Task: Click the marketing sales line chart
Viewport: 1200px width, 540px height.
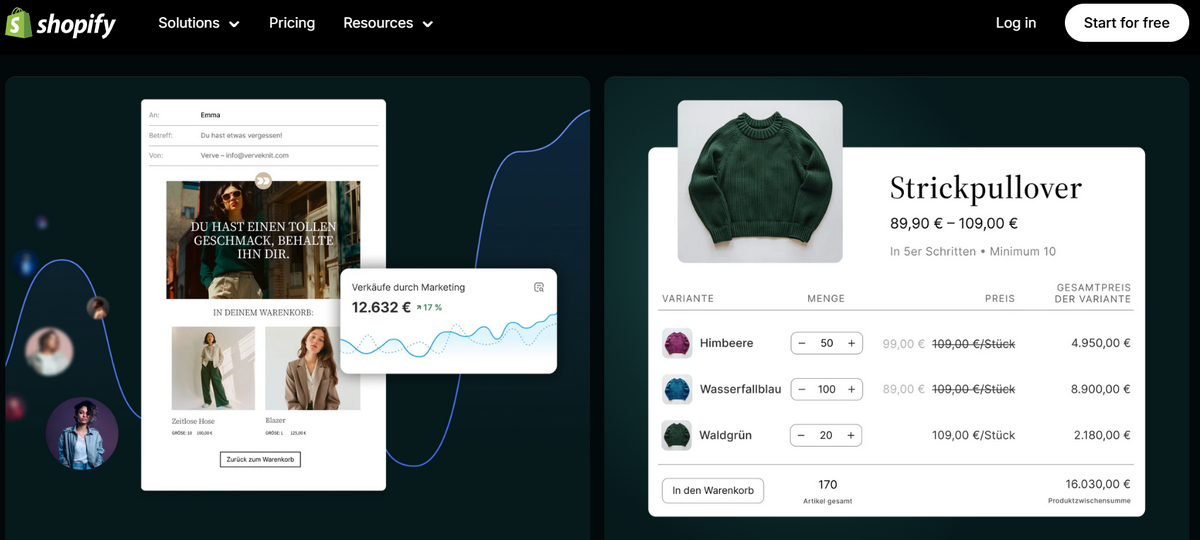Action: tap(448, 338)
